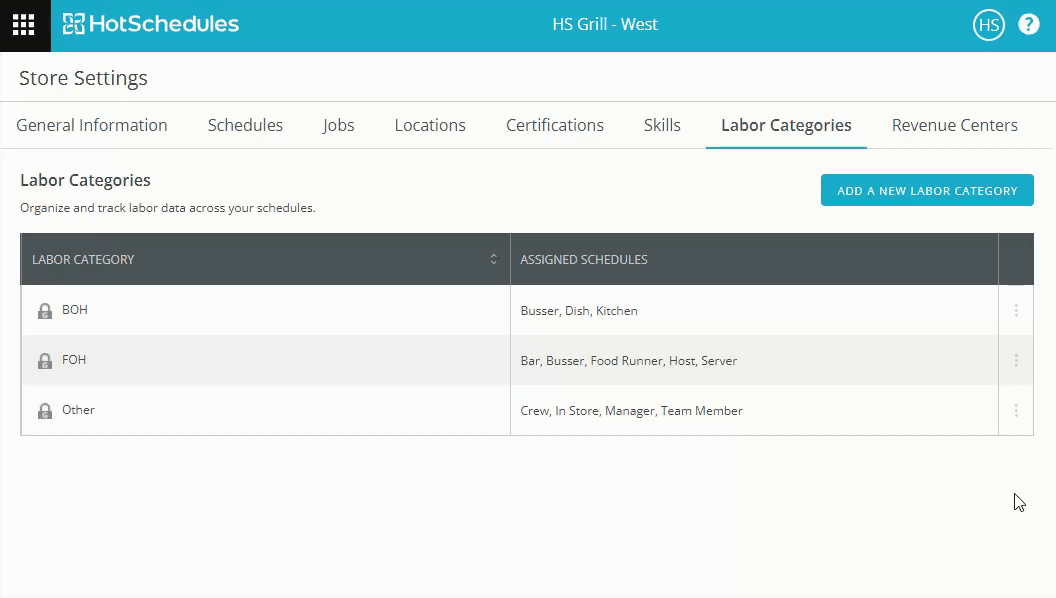Screen dimensions: 1056x598
Task: Switch to the General Information tab
Action: [92, 125]
